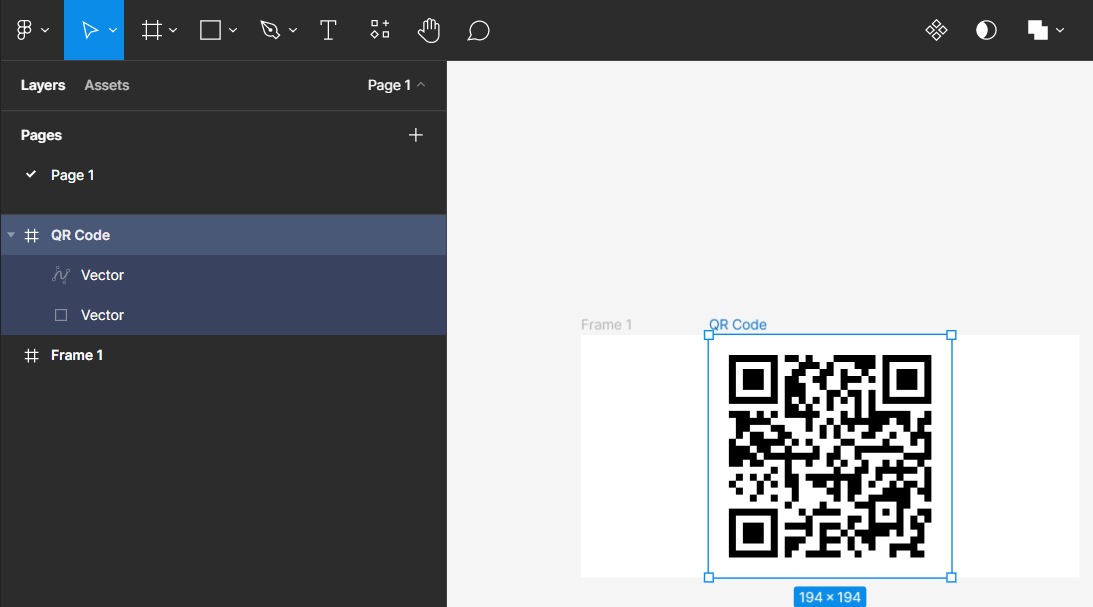This screenshot has width=1093, height=607.
Task: Expand the shape tools dropdown
Action: (231, 30)
